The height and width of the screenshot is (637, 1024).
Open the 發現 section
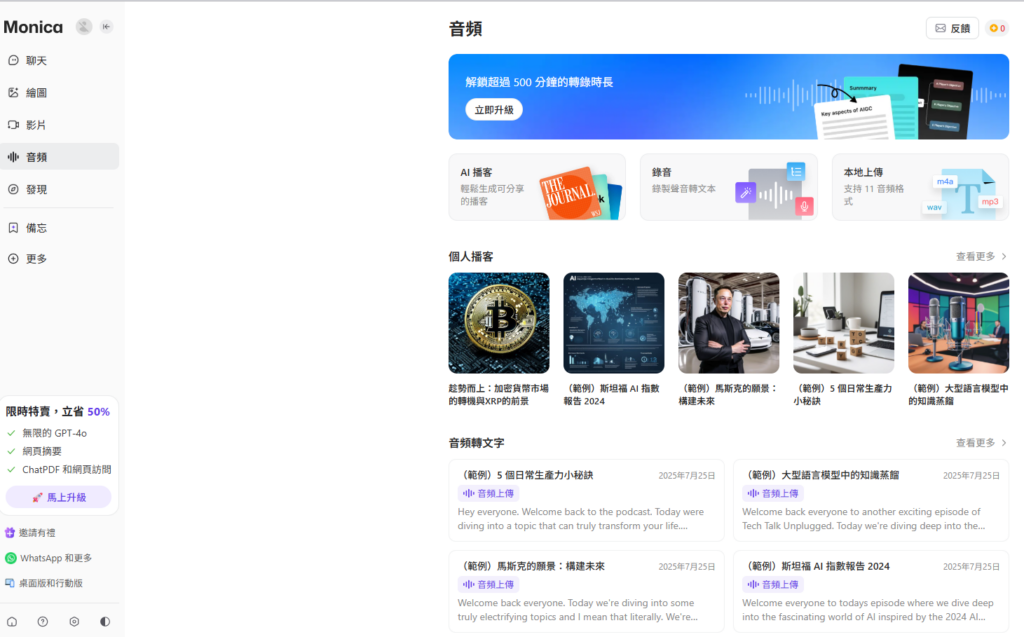pos(59,189)
